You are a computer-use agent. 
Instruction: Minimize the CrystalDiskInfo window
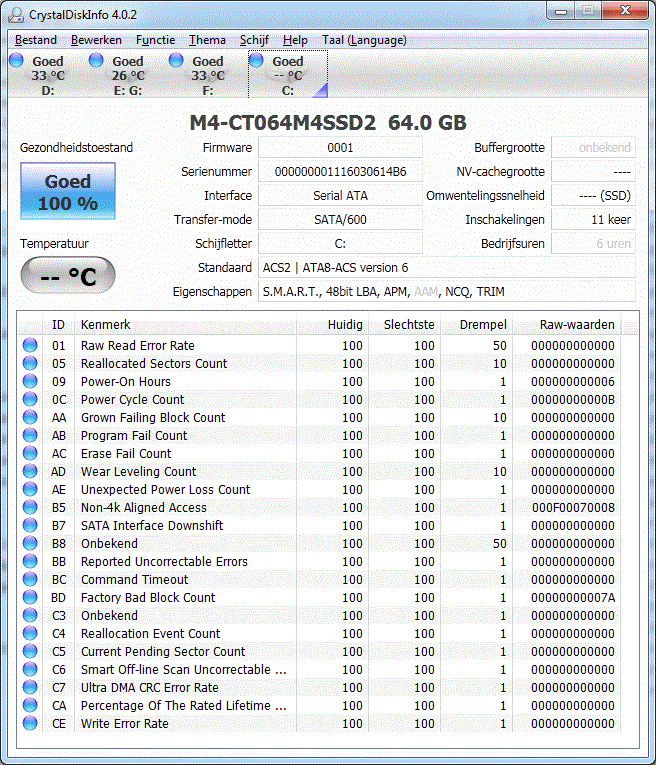[561, 11]
